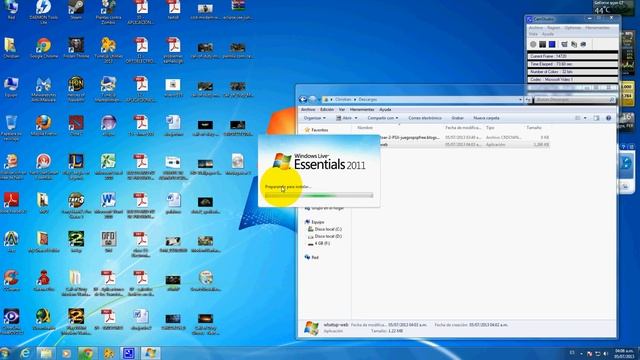Open the Region menu in CamStudio

point(553,28)
